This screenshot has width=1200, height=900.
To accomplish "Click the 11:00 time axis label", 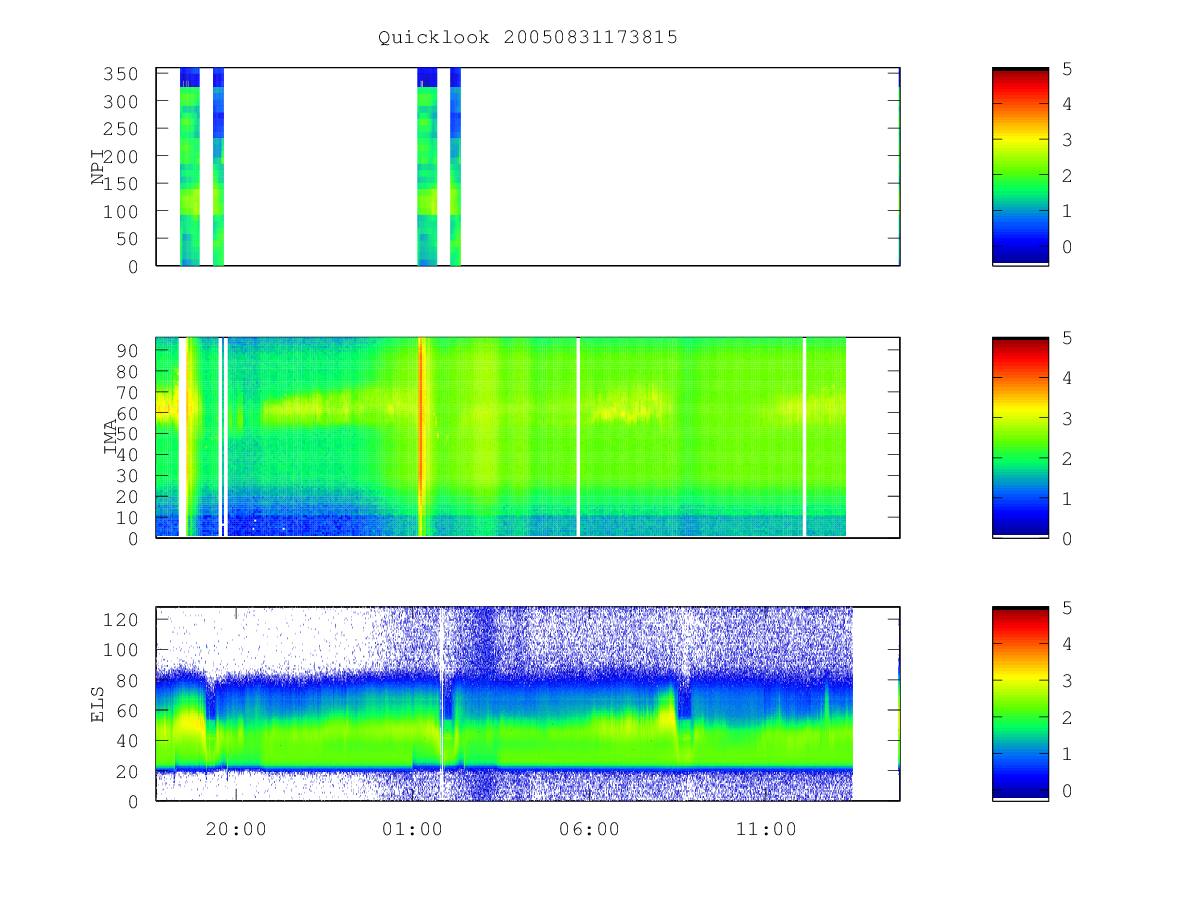I will pos(766,829).
